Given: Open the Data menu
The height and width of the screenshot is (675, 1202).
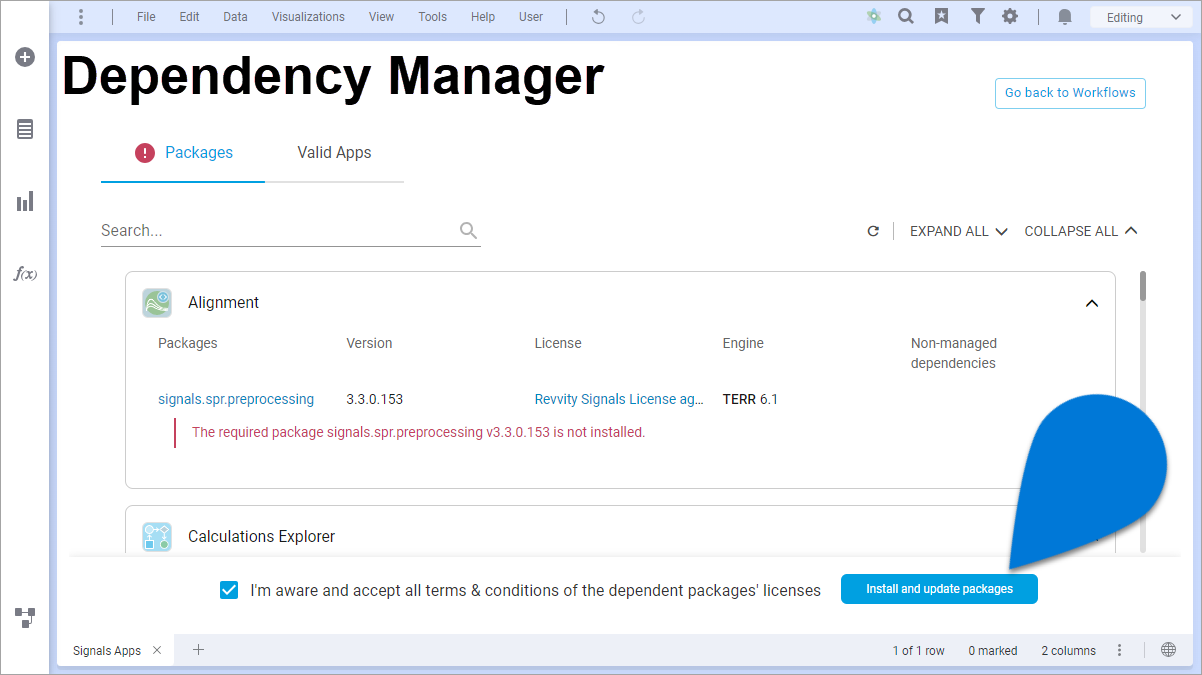Looking at the screenshot, I should (x=235, y=16).
